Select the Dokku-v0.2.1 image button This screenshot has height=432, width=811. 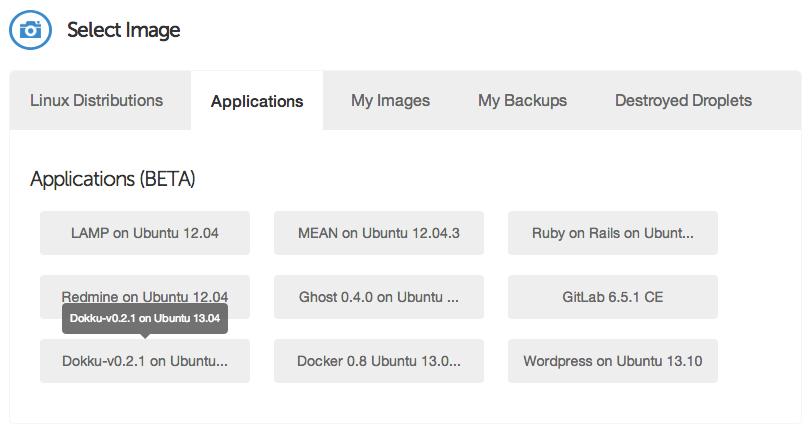145,361
